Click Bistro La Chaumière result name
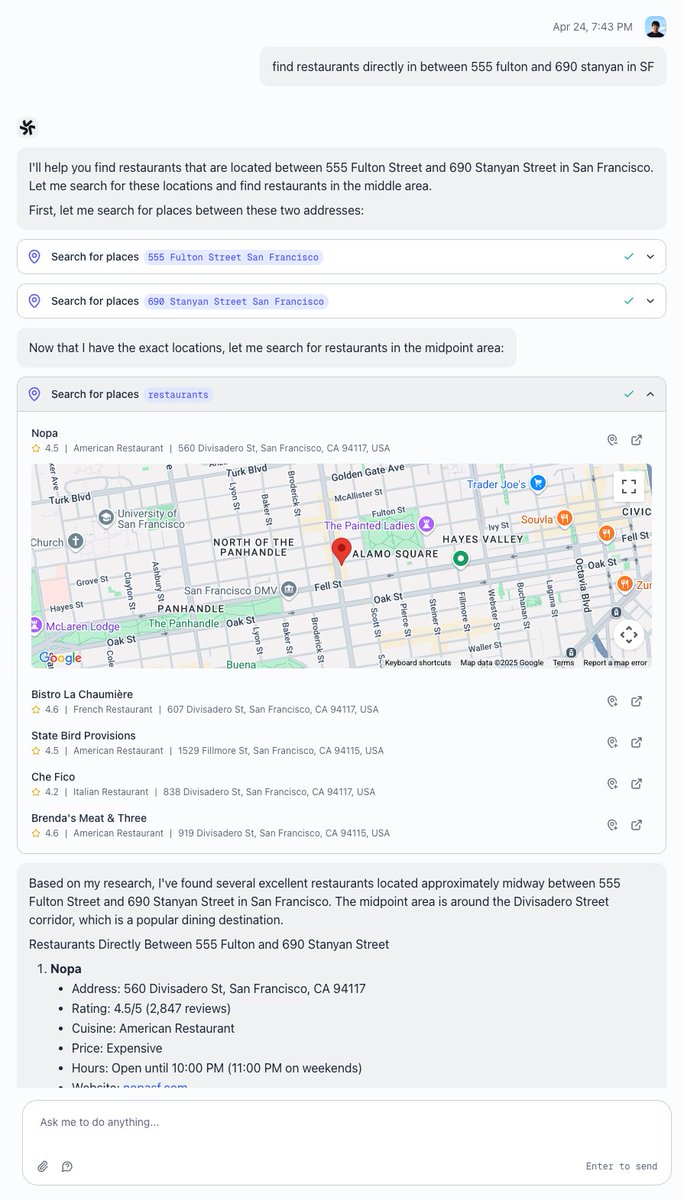 coord(82,694)
